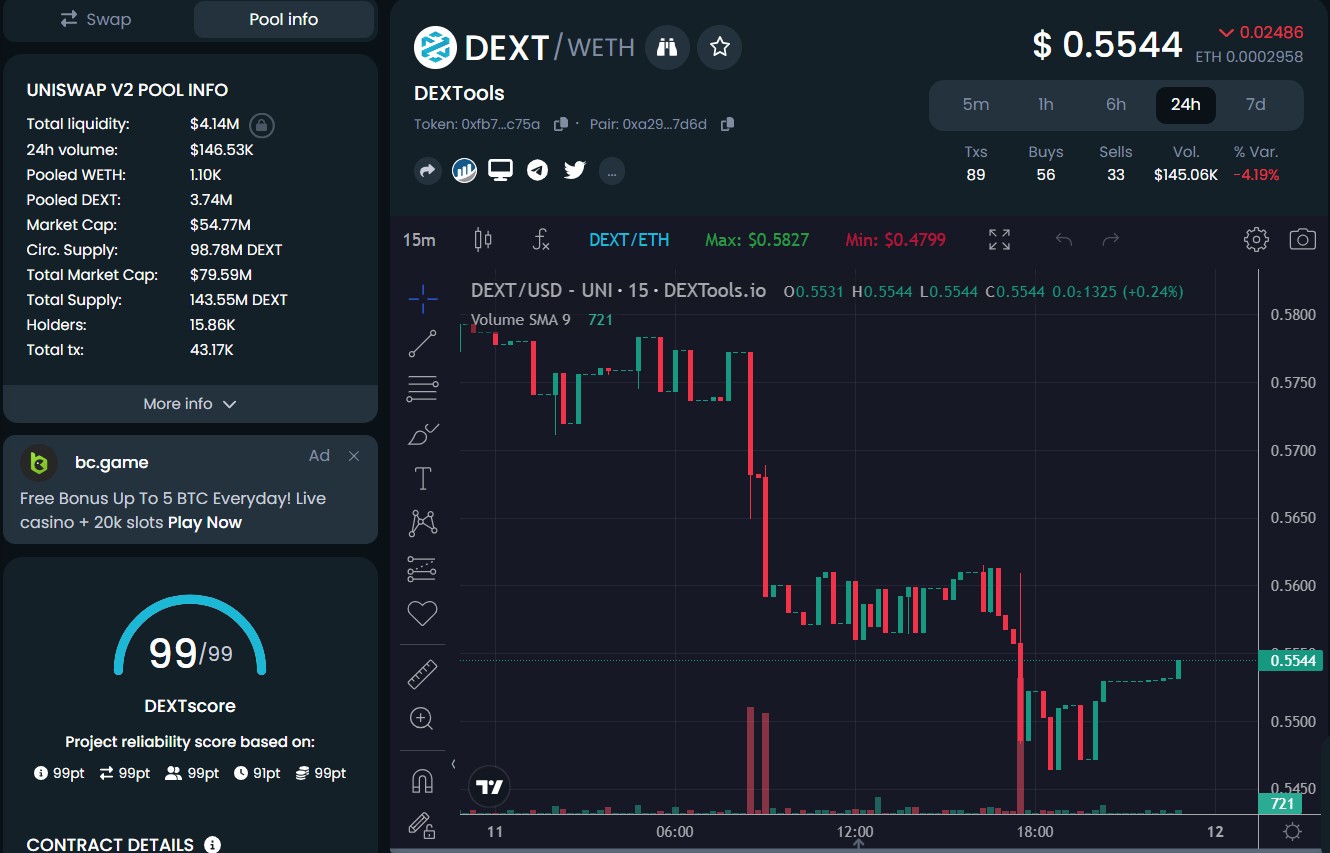Expand More info in pool panel

coord(190,404)
